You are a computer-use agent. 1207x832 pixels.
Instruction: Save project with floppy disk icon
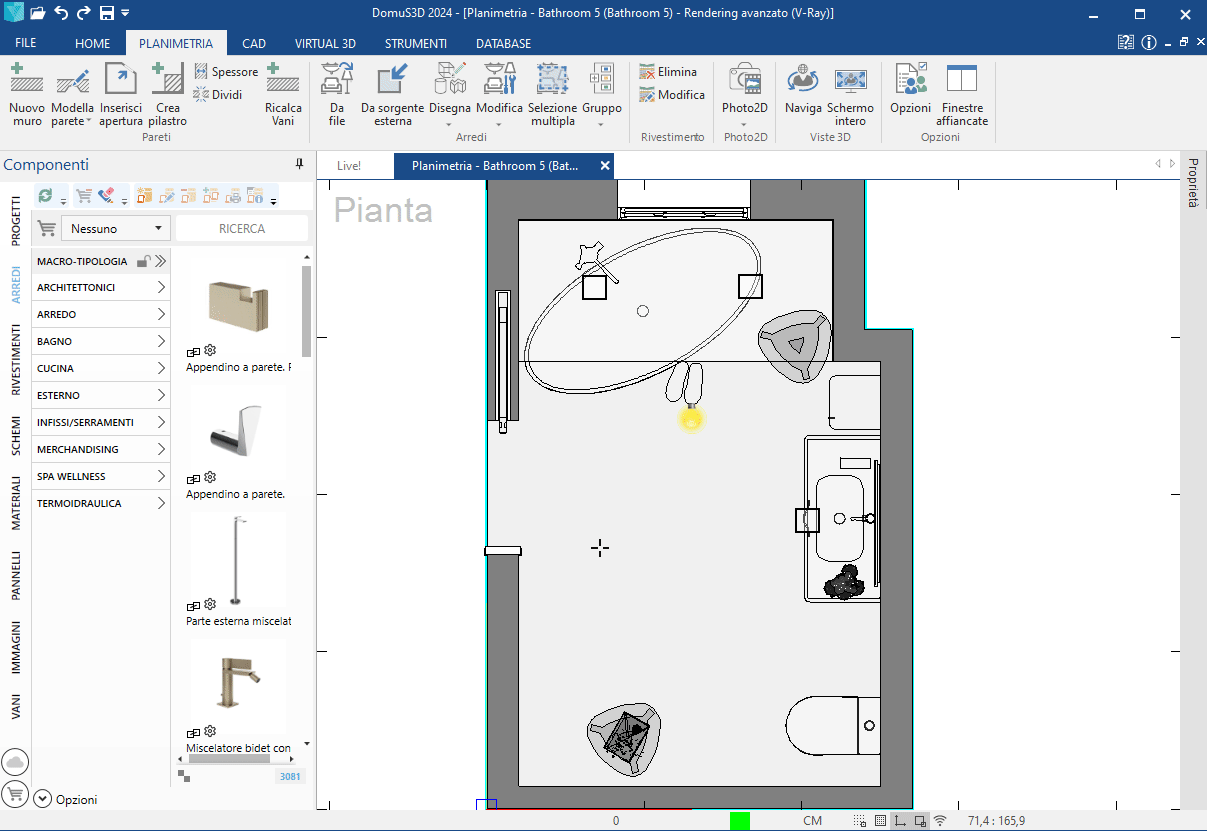[107, 13]
